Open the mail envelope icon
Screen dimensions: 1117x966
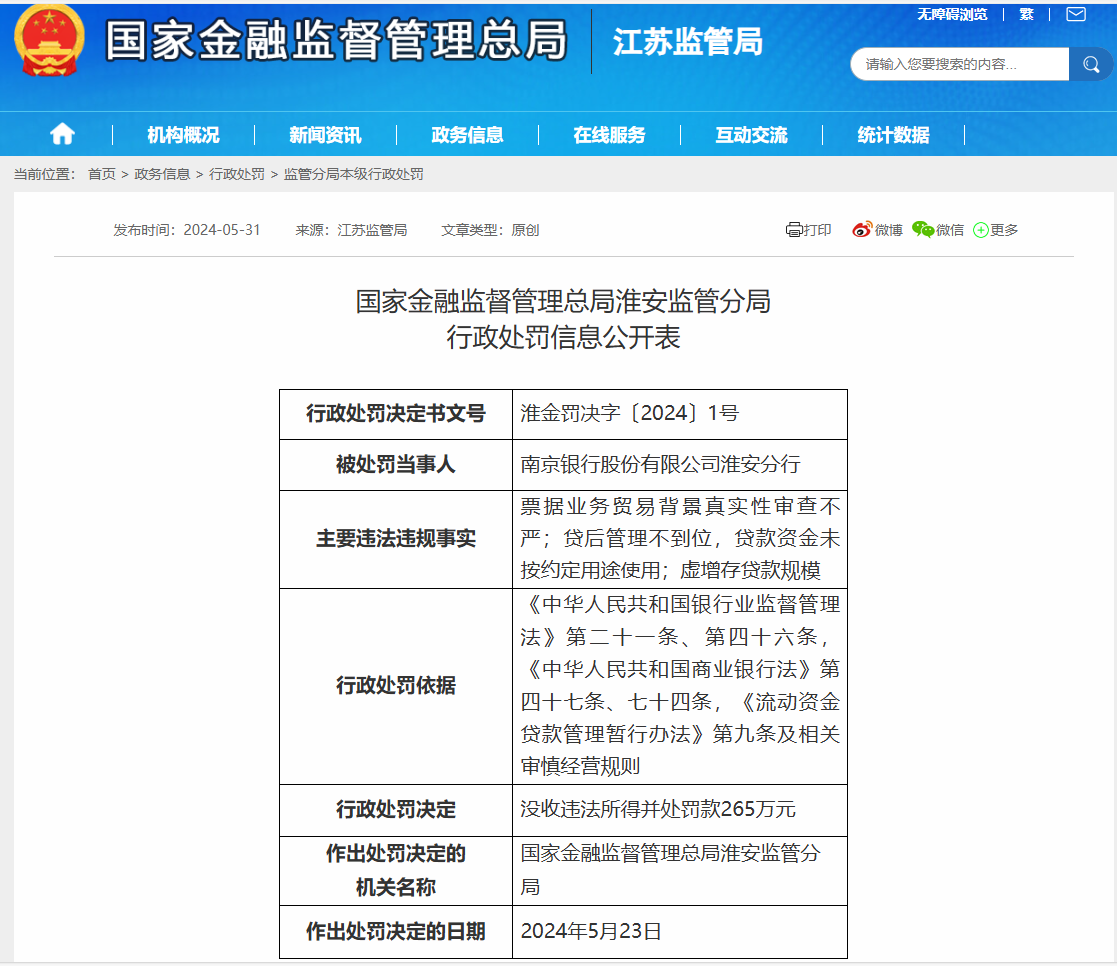click(x=1076, y=14)
